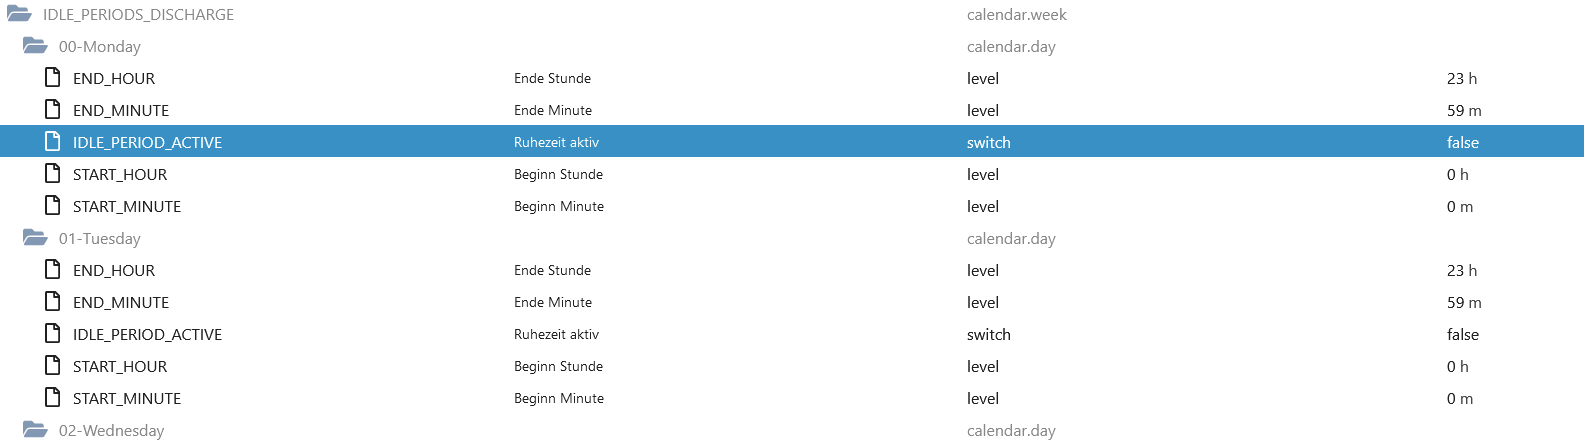Collapse the 00-Monday folder

click(x=35, y=46)
